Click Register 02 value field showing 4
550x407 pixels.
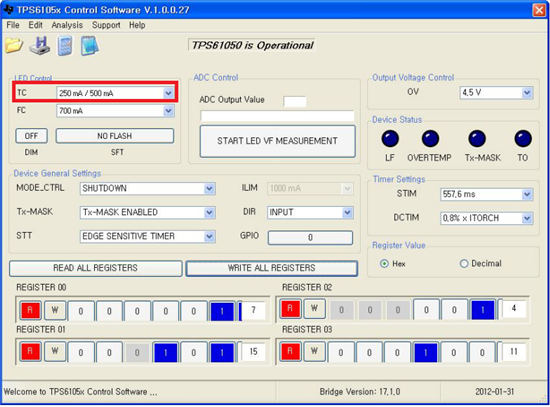[x=514, y=309]
